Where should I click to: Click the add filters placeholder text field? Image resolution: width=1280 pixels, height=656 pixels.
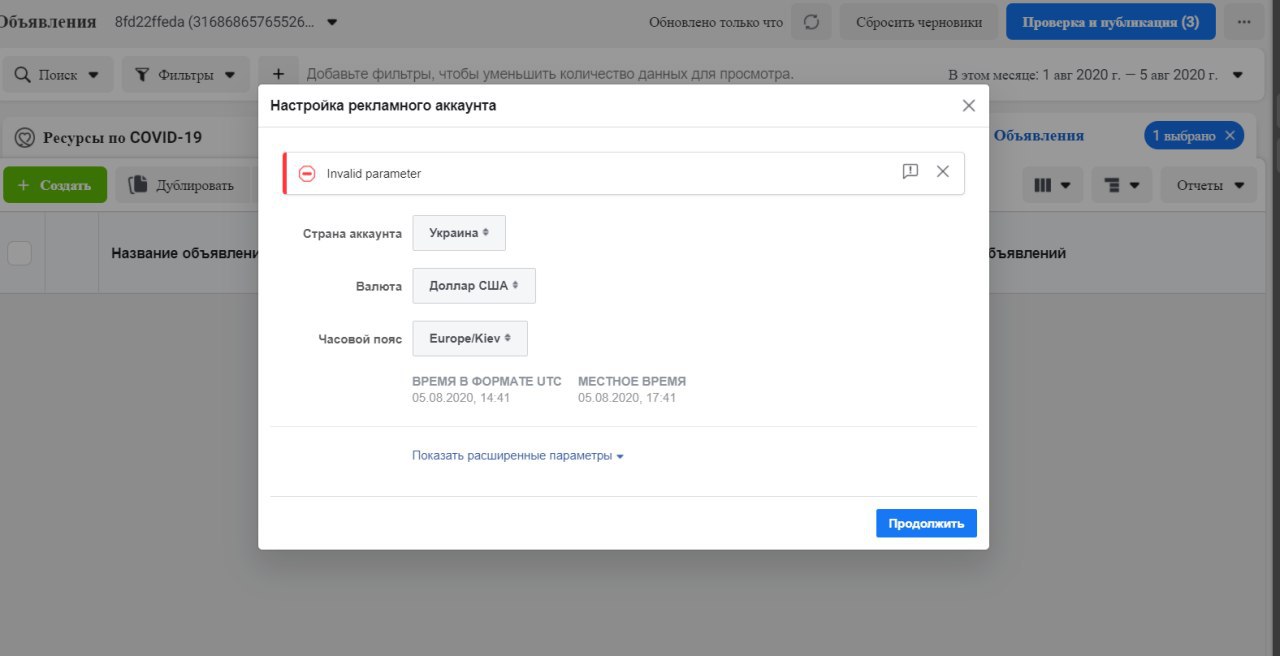(x=550, y=74)
